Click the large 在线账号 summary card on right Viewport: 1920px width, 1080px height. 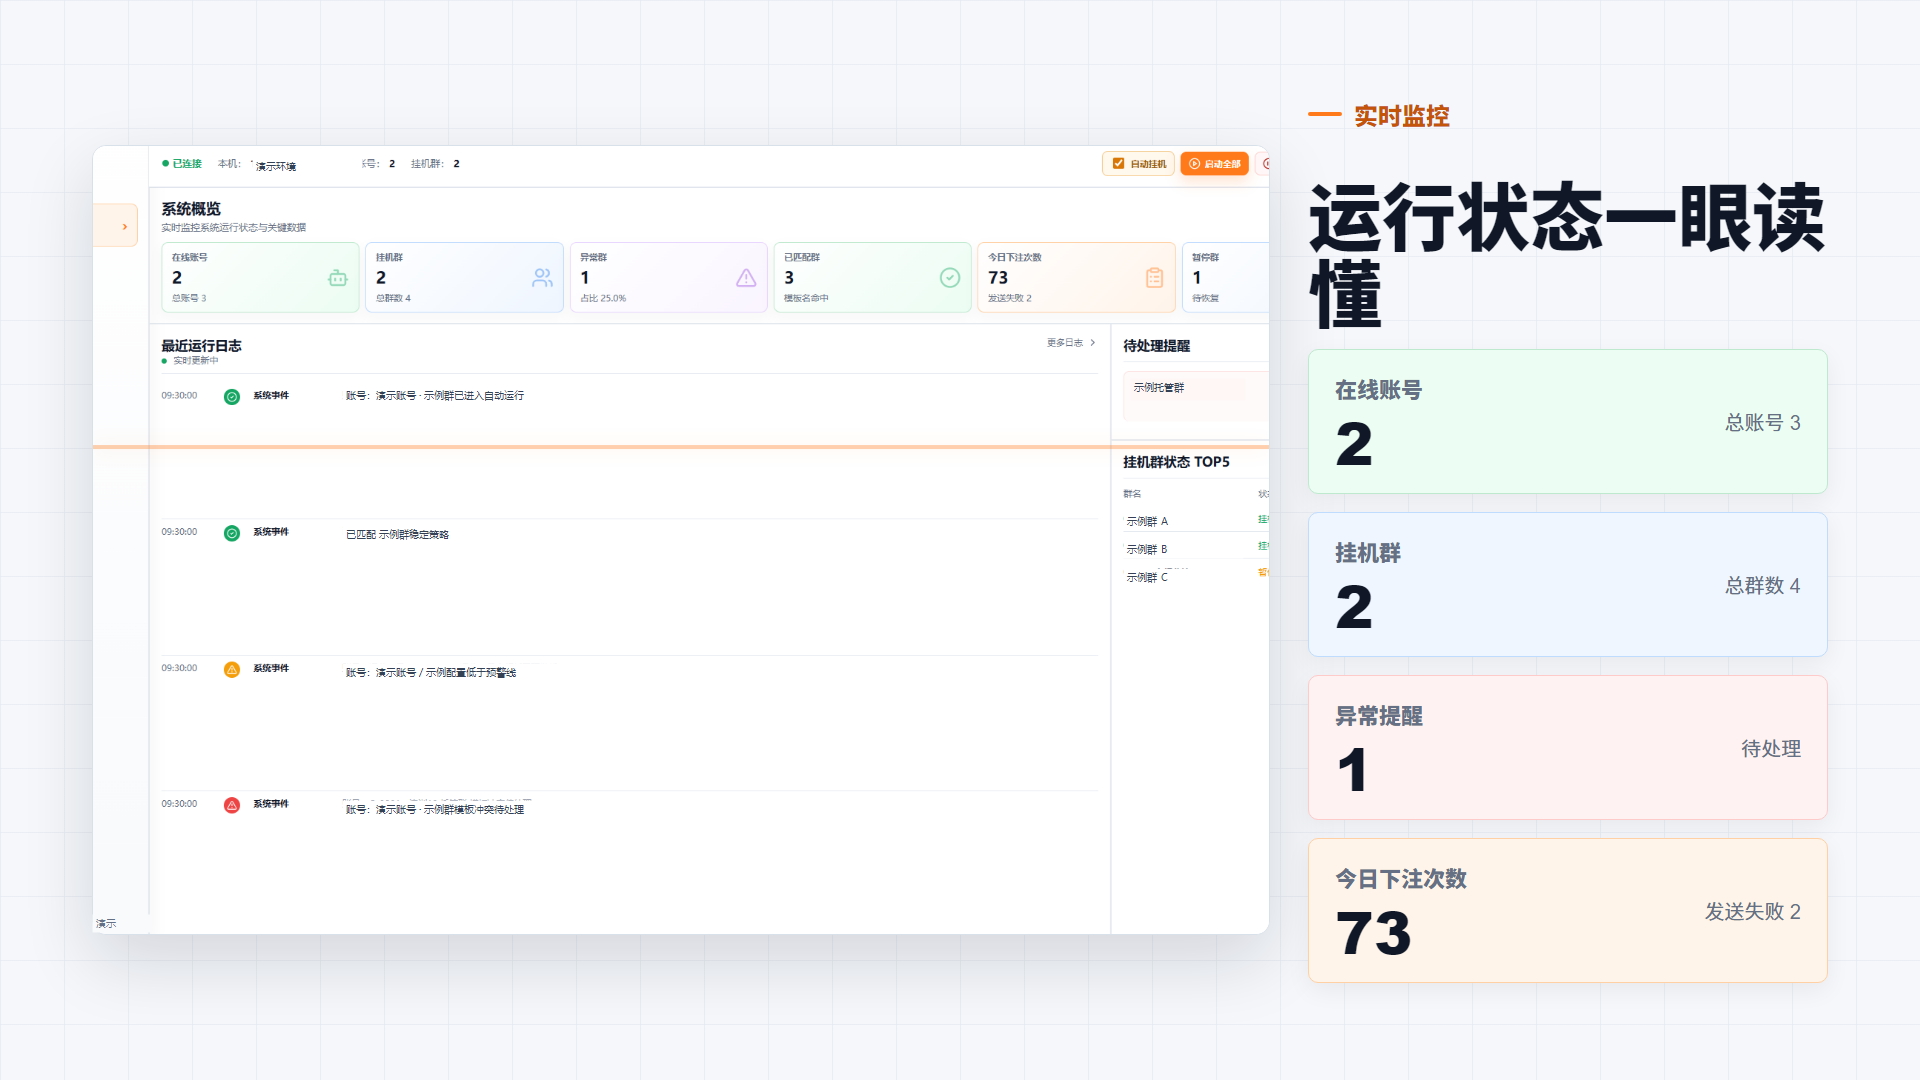pyautogui.click(x=1567, y=421)
